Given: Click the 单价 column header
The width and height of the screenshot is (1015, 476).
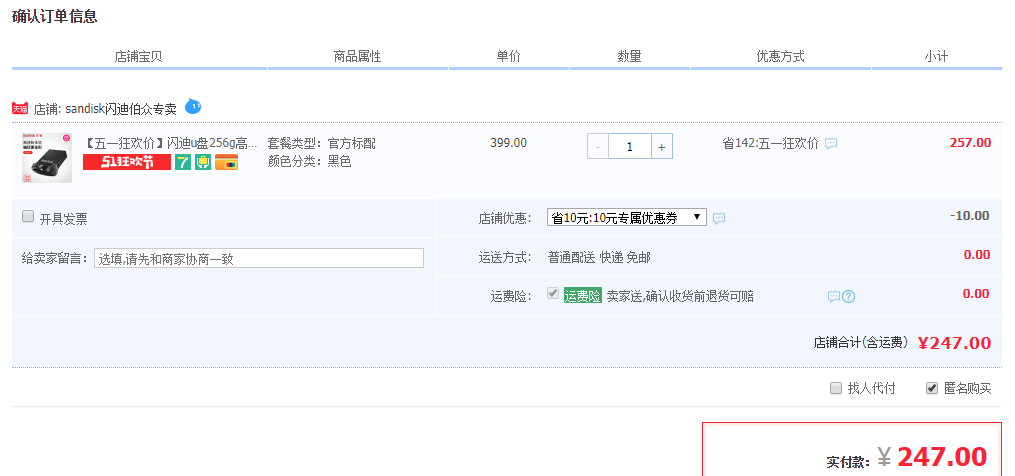Looking at the screenshot, I should (509, 56).
